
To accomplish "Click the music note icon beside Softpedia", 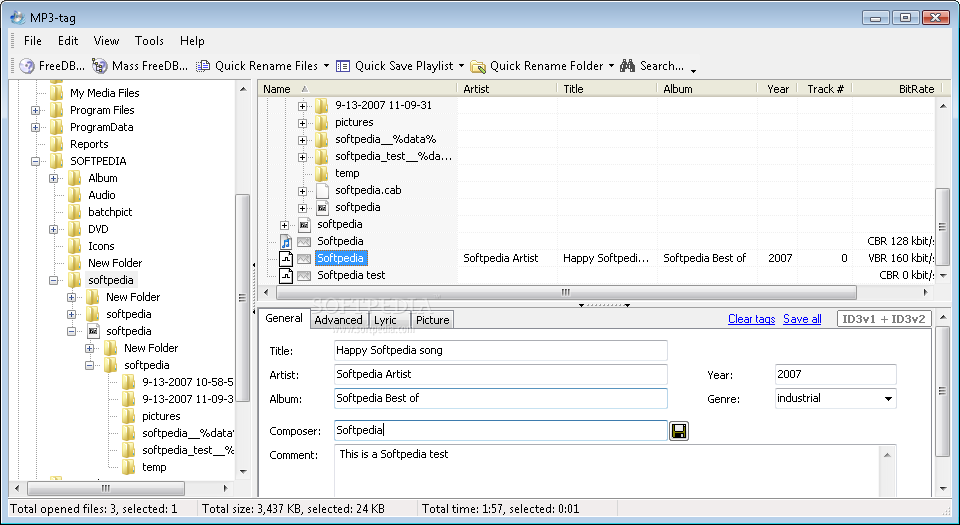I will [x=286, y=241].
